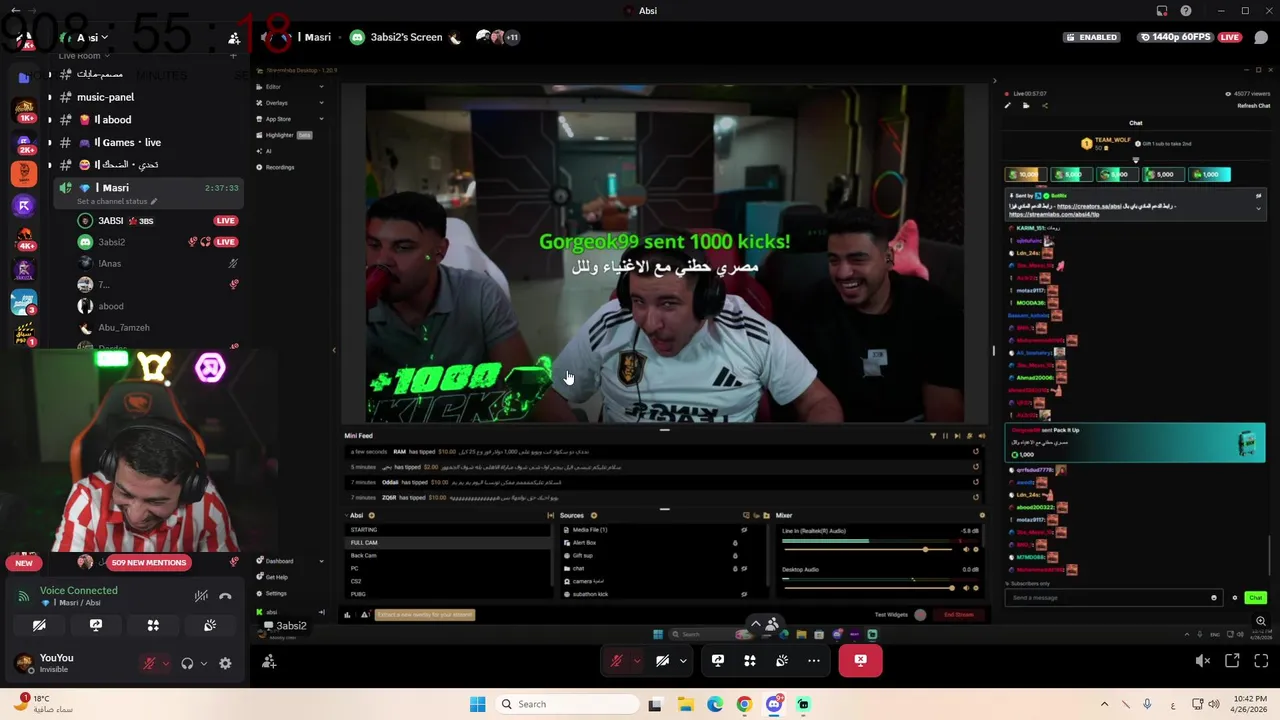Jump to 509 New Mentions
Viewport: 1280px width, 720px height.
(148, 563)
